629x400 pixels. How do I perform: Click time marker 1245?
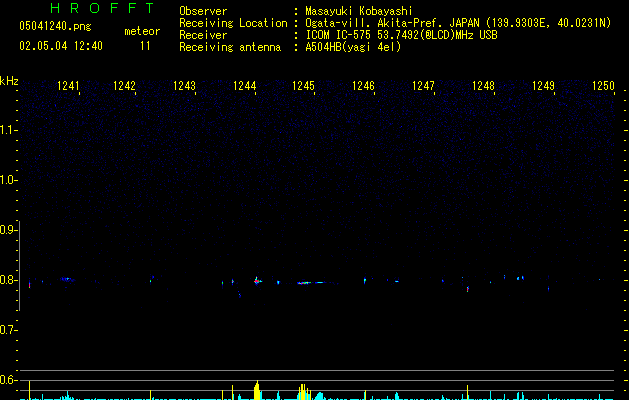303,86
